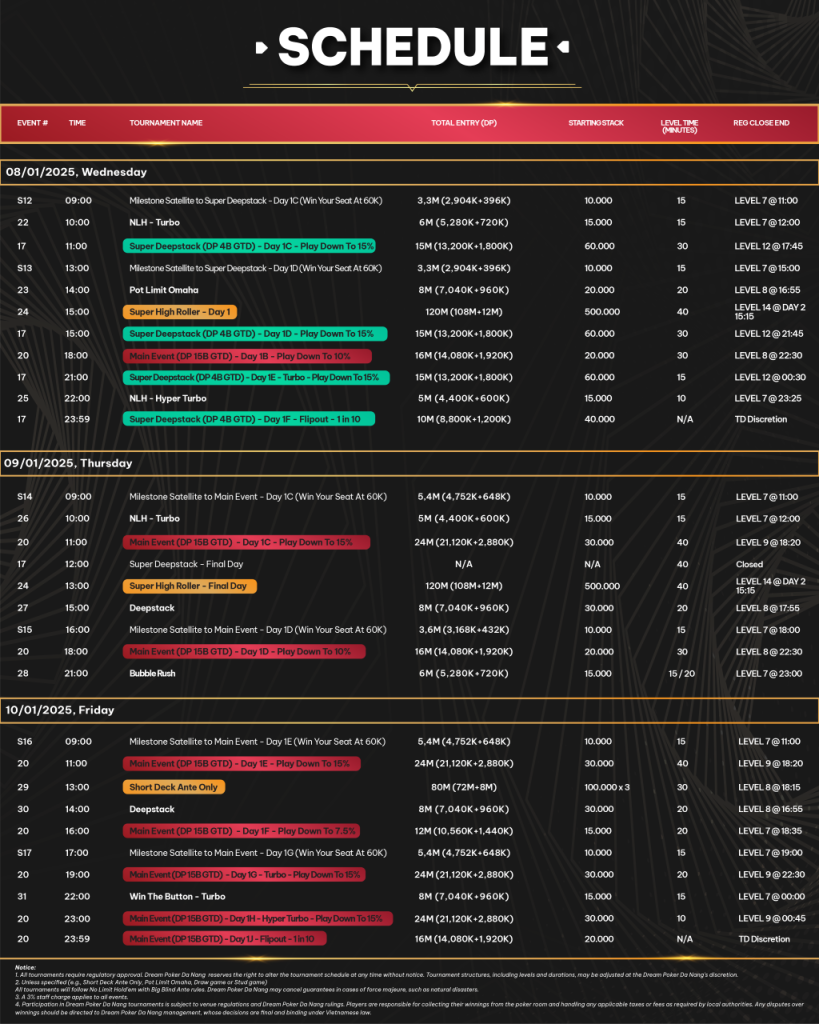The image size is (819, 1024).
Task: Select the 10/01/2025, Friday date header
Action: tap(409, 710)
